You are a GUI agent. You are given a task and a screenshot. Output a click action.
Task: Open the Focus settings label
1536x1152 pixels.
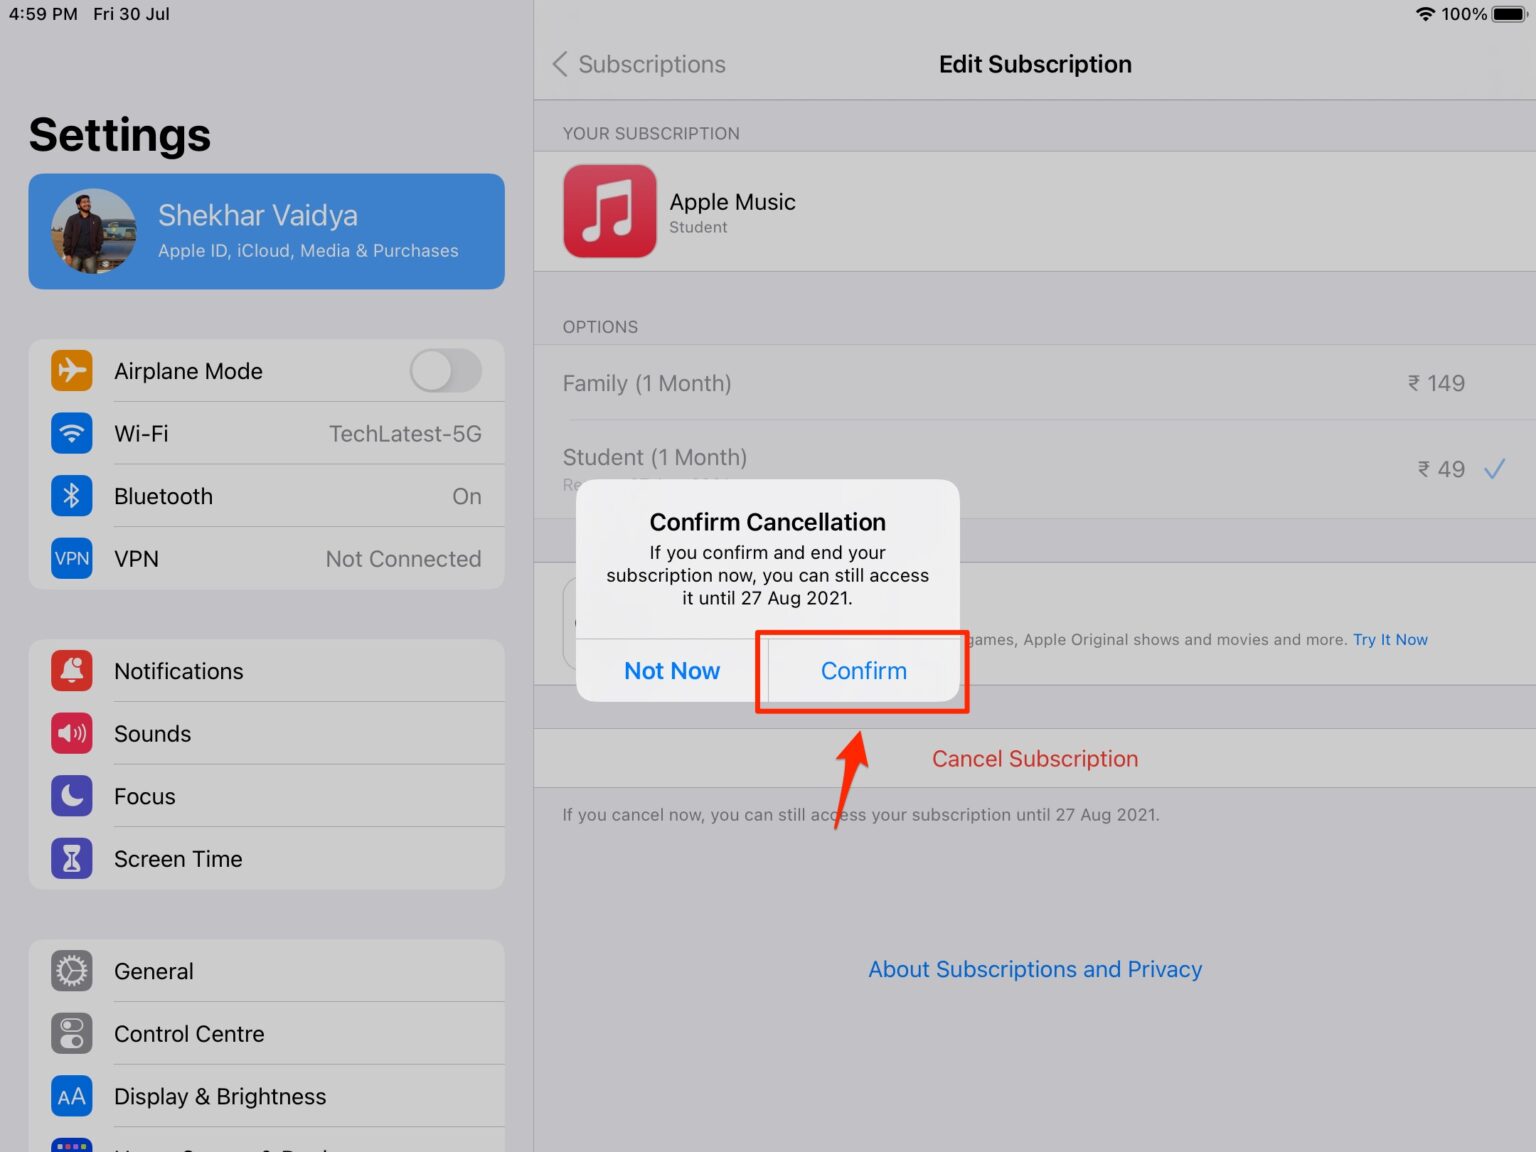click(x=145, y=796)
